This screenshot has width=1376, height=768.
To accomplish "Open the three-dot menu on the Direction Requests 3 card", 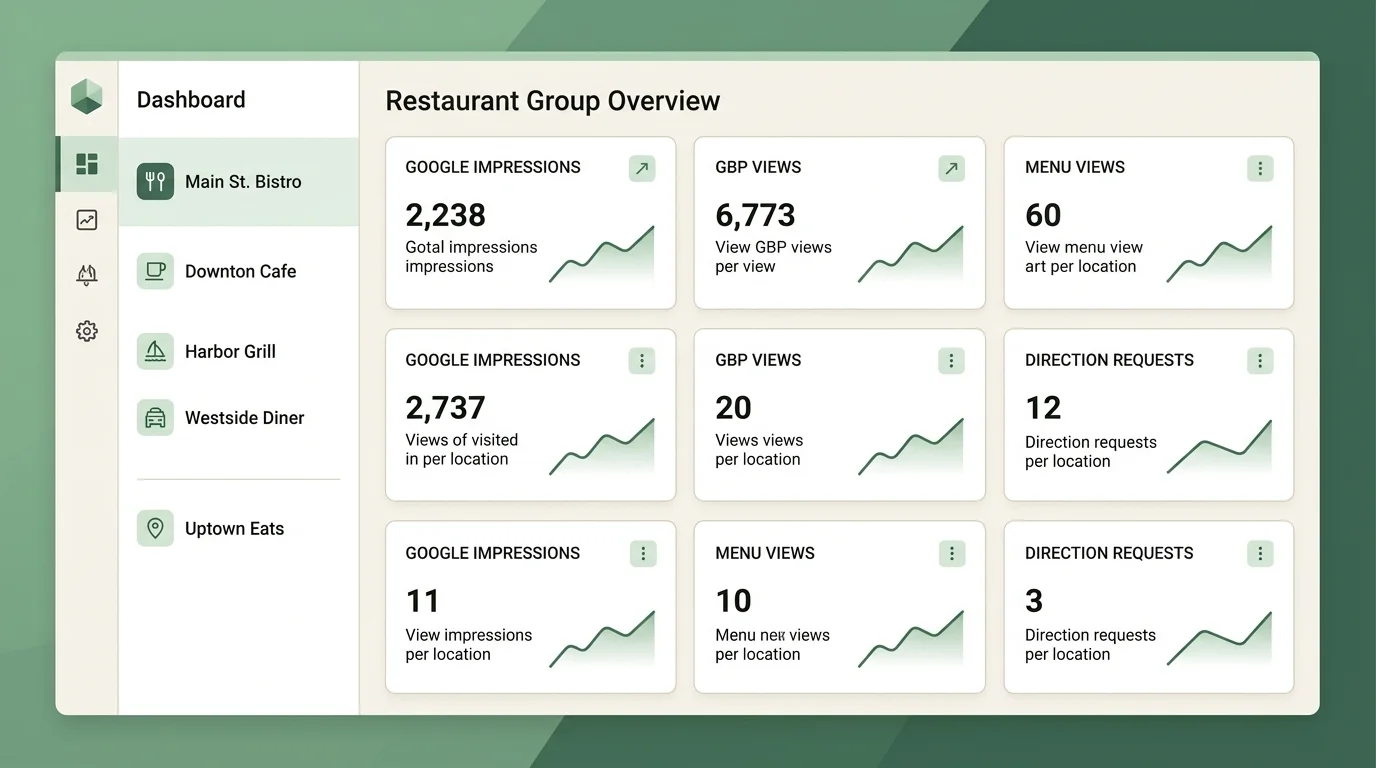I will point(1260,553).
